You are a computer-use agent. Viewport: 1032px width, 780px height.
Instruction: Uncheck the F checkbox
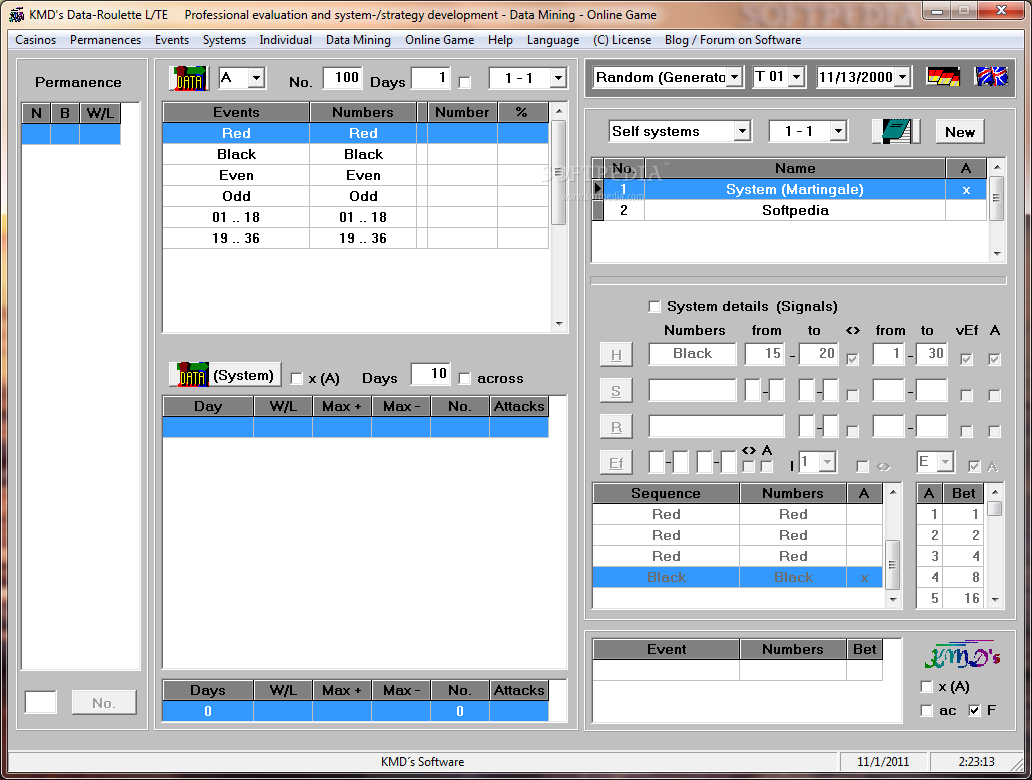[975, 710]
